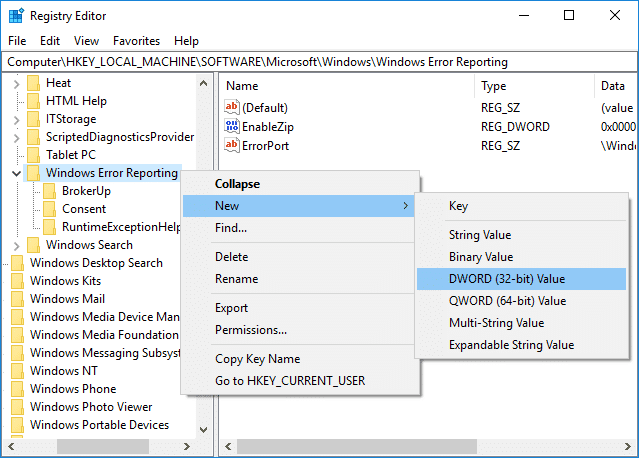Create a new Binary Value
Image resolution: width=639 pixels, height=458 pixels.
[x=522, y=257]
